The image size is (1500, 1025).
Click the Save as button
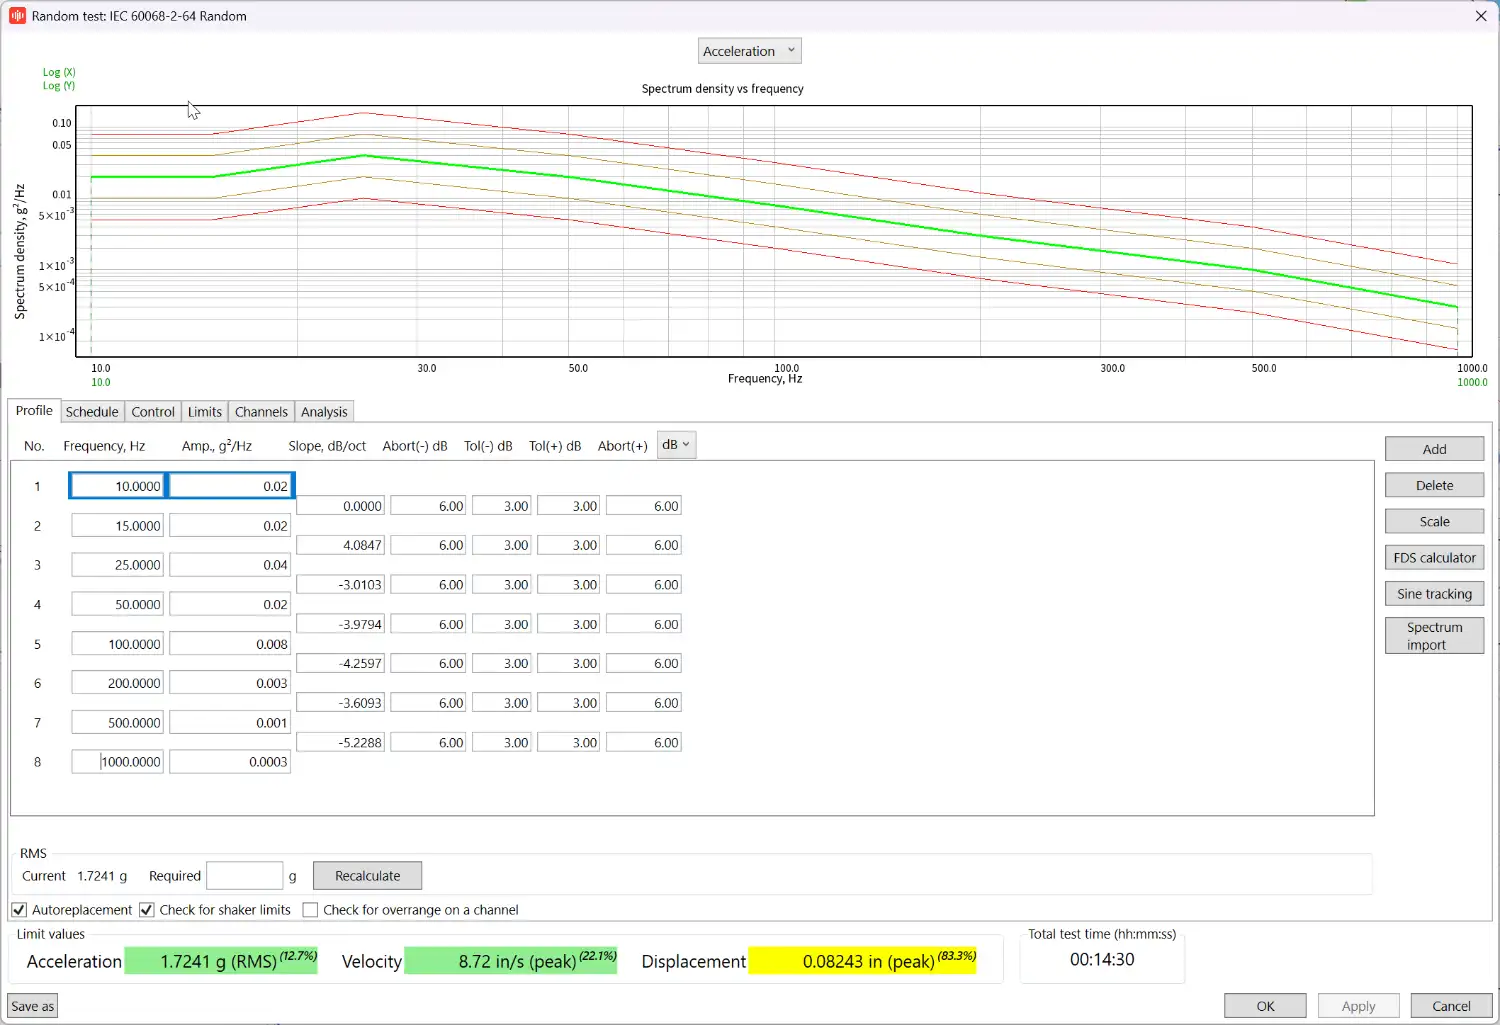pyautogui.click(x=33, y=1006)
